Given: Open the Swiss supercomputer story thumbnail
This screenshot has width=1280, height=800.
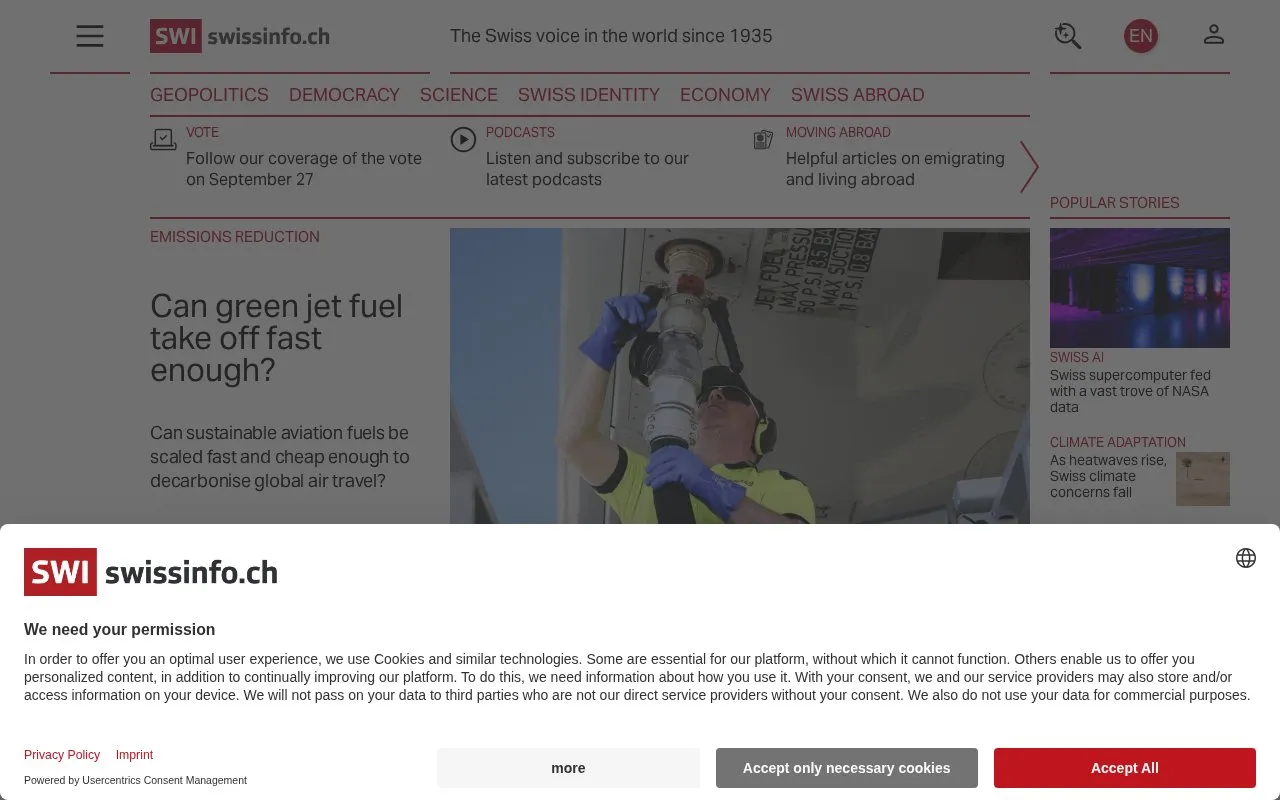Looking at the screenshot, I should 1140,288.
